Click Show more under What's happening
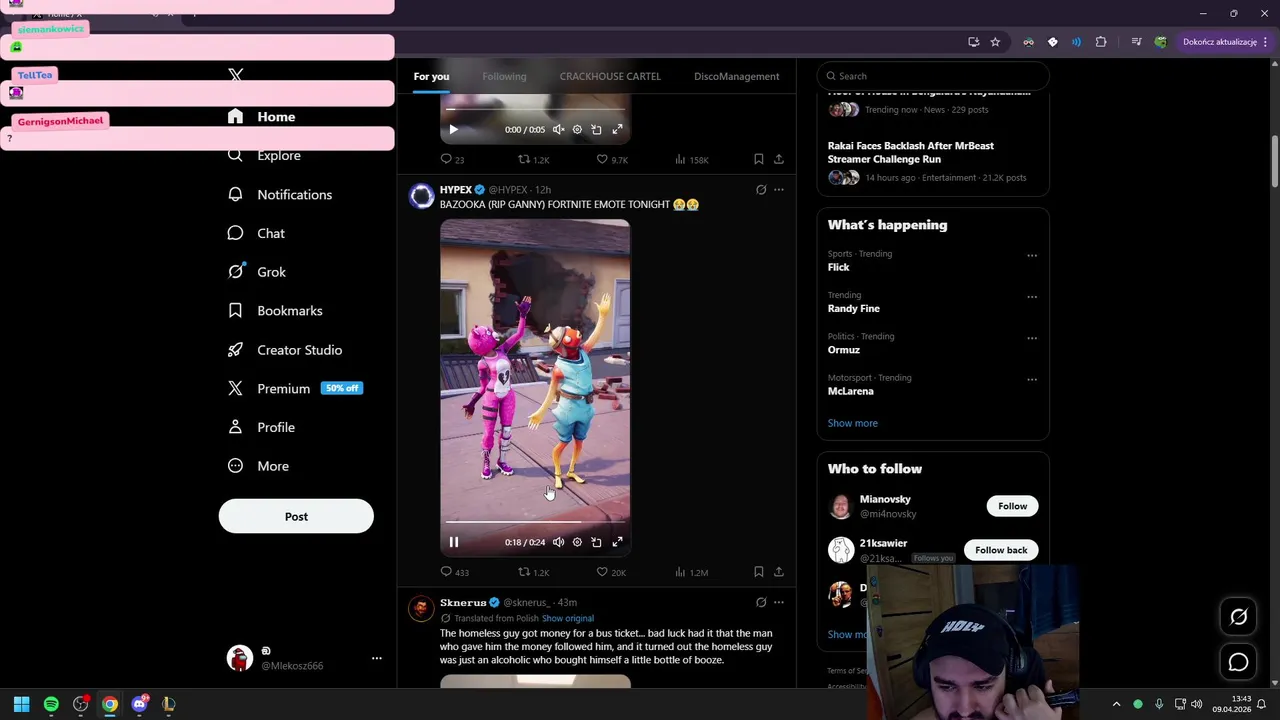This screenshot has width=1280, height=720. pos(852,423)
